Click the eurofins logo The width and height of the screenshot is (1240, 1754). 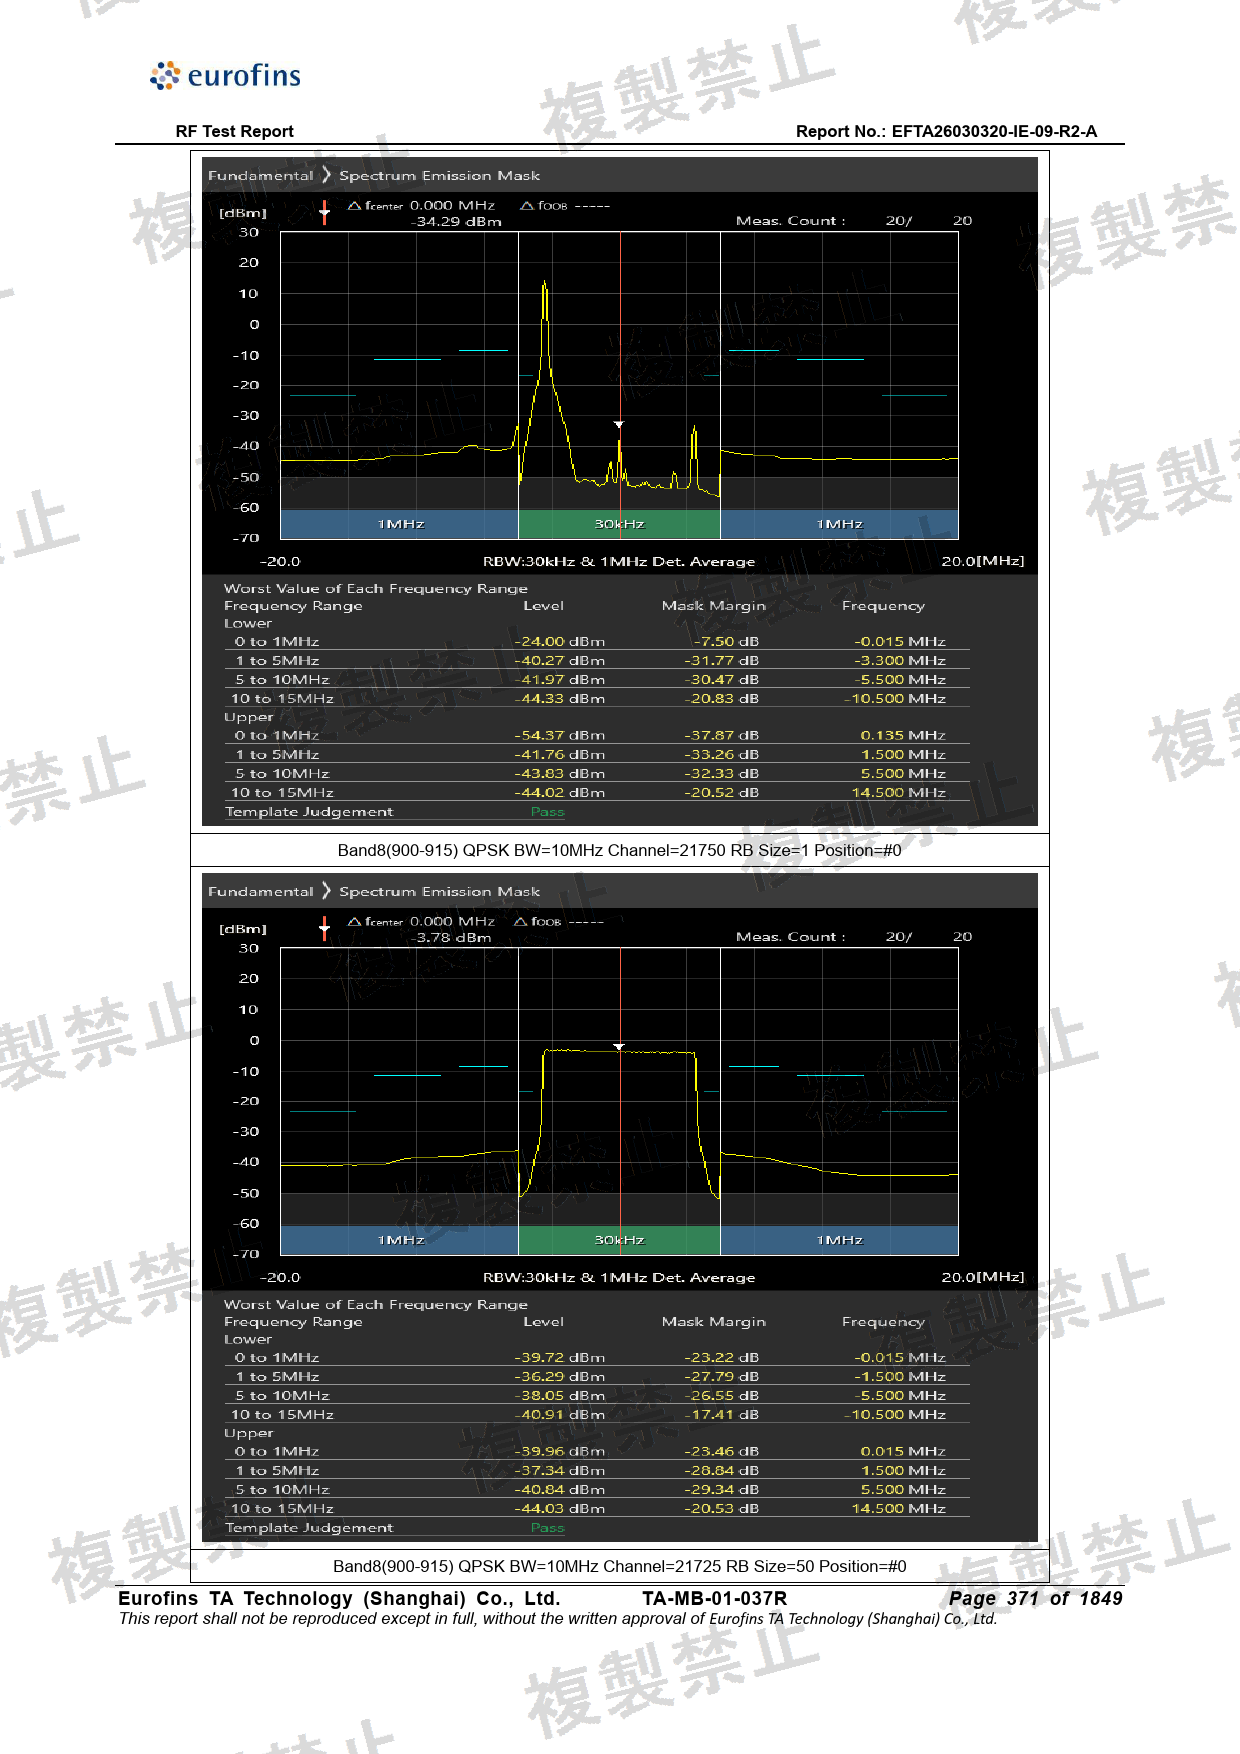[225, 76]
